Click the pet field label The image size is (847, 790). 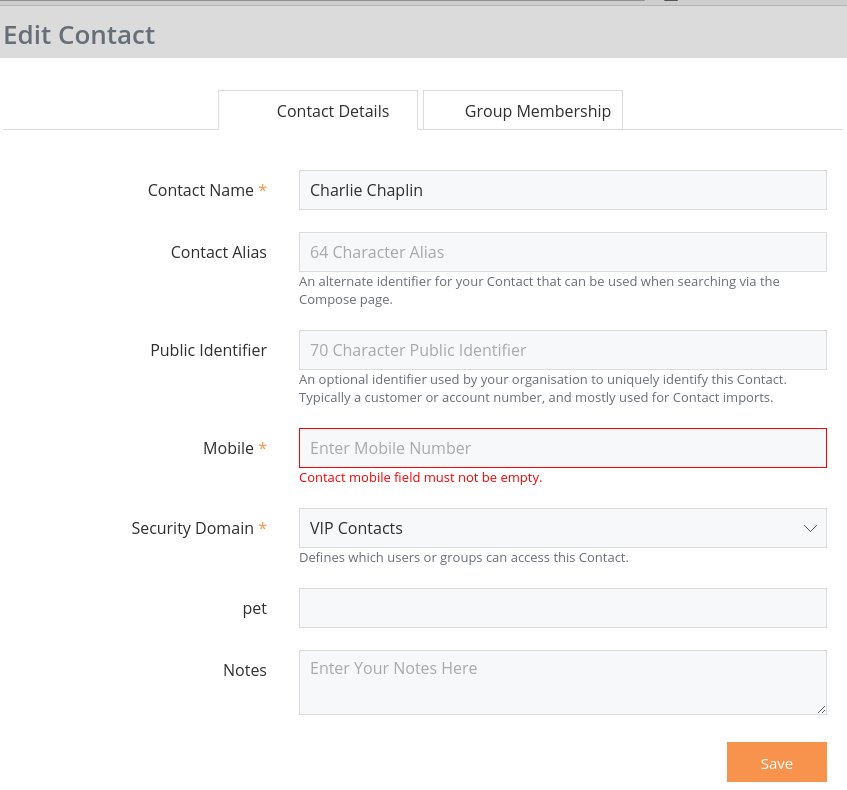(255, 609)
